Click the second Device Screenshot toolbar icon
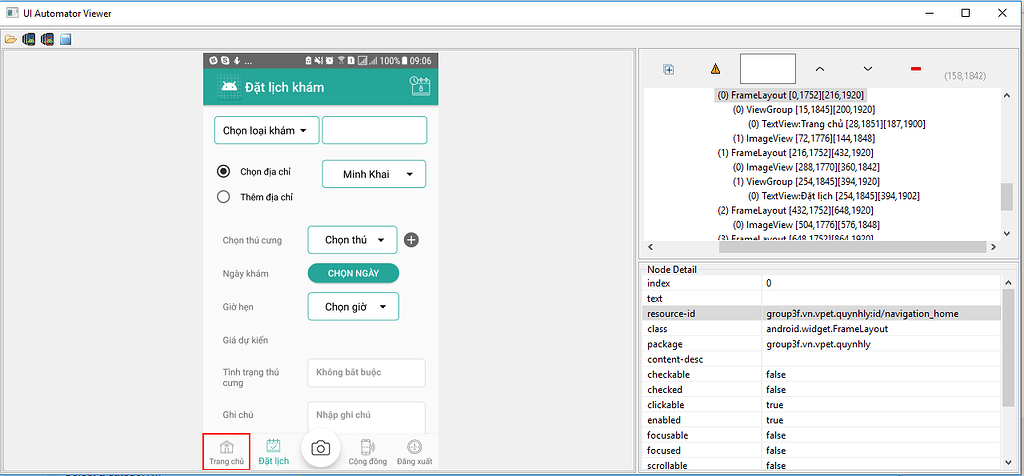This screenshot has width=1024, height=476. click(47, 40)
